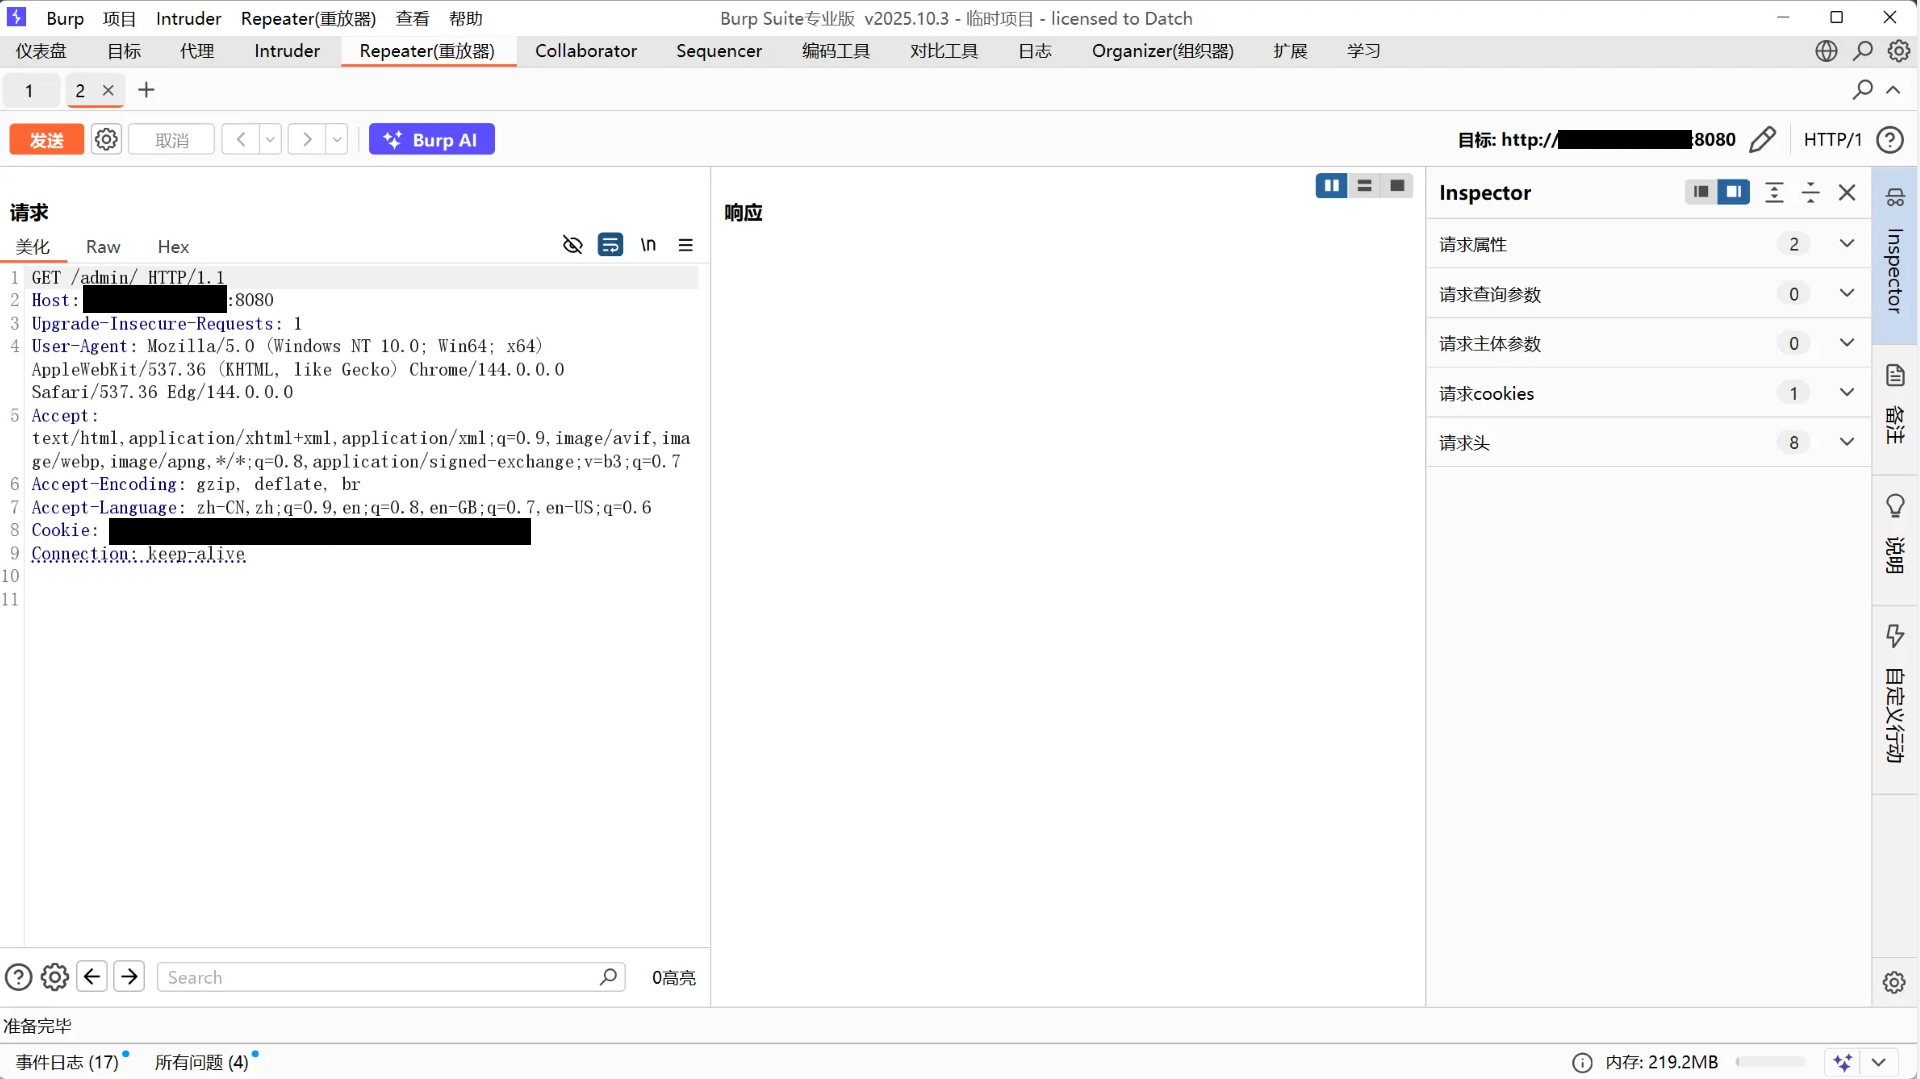Image resolution: width=1920 pixels, height=1079 pixels.
Task: Open the Collaborator tab
Action: [586, 51]
